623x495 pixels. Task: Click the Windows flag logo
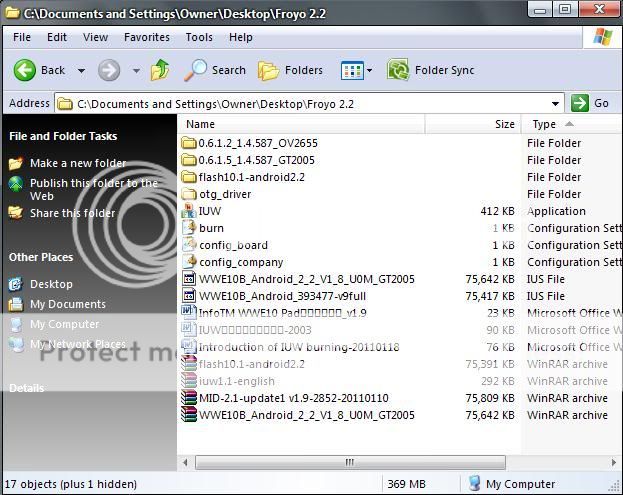[602, 37]
